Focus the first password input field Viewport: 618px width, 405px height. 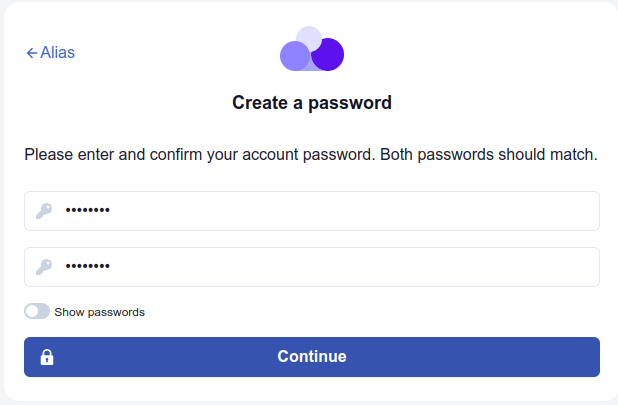330,211
